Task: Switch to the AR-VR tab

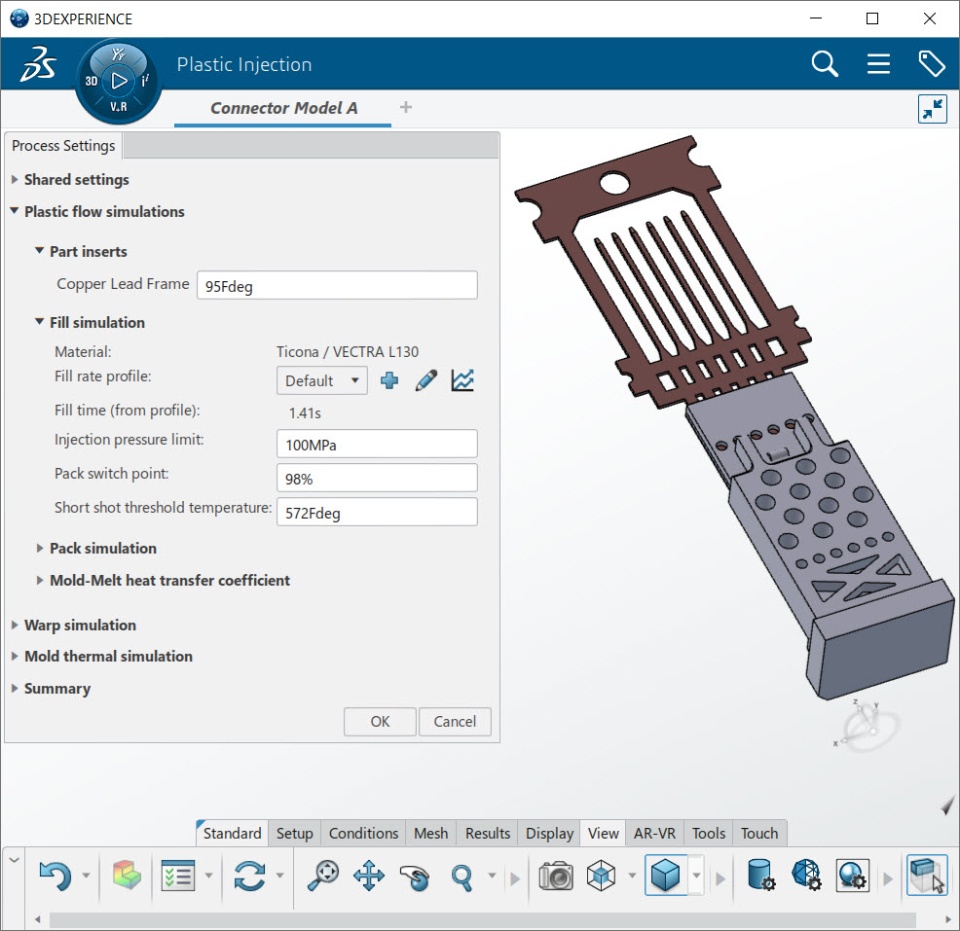Action: tap(654, 833)
